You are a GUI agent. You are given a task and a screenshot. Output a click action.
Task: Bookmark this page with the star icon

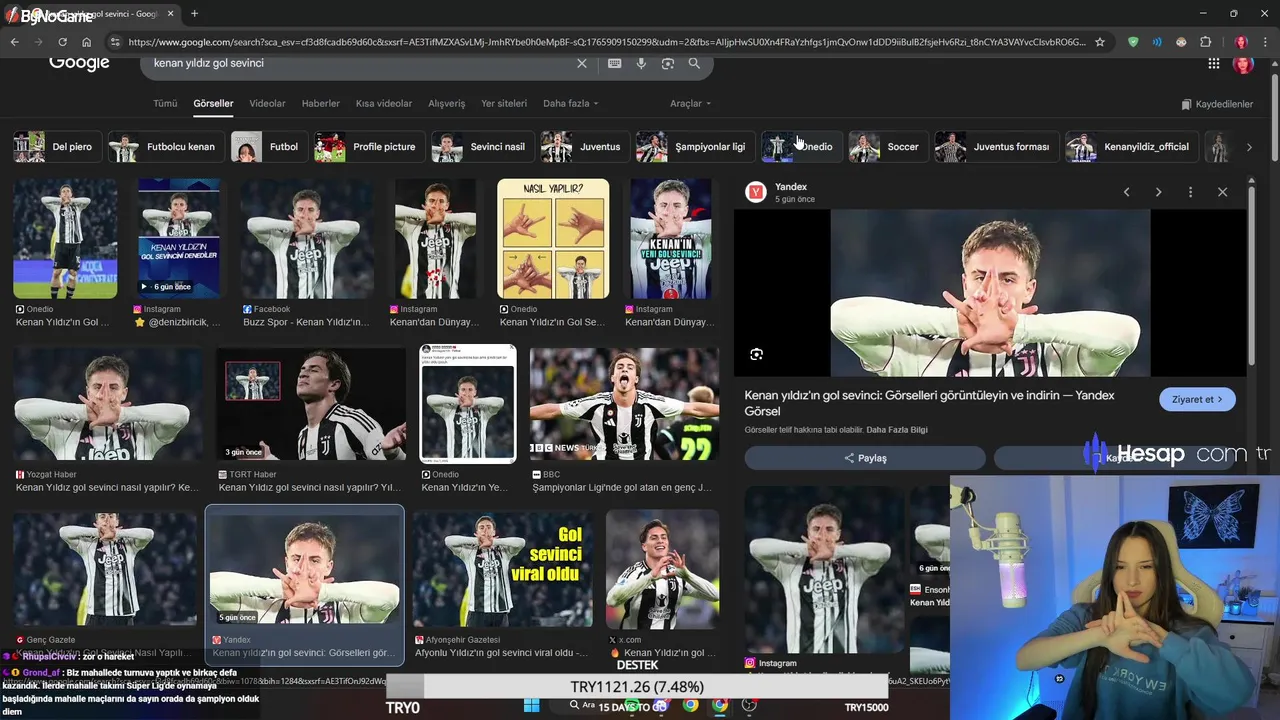[x=1100, y=42]
